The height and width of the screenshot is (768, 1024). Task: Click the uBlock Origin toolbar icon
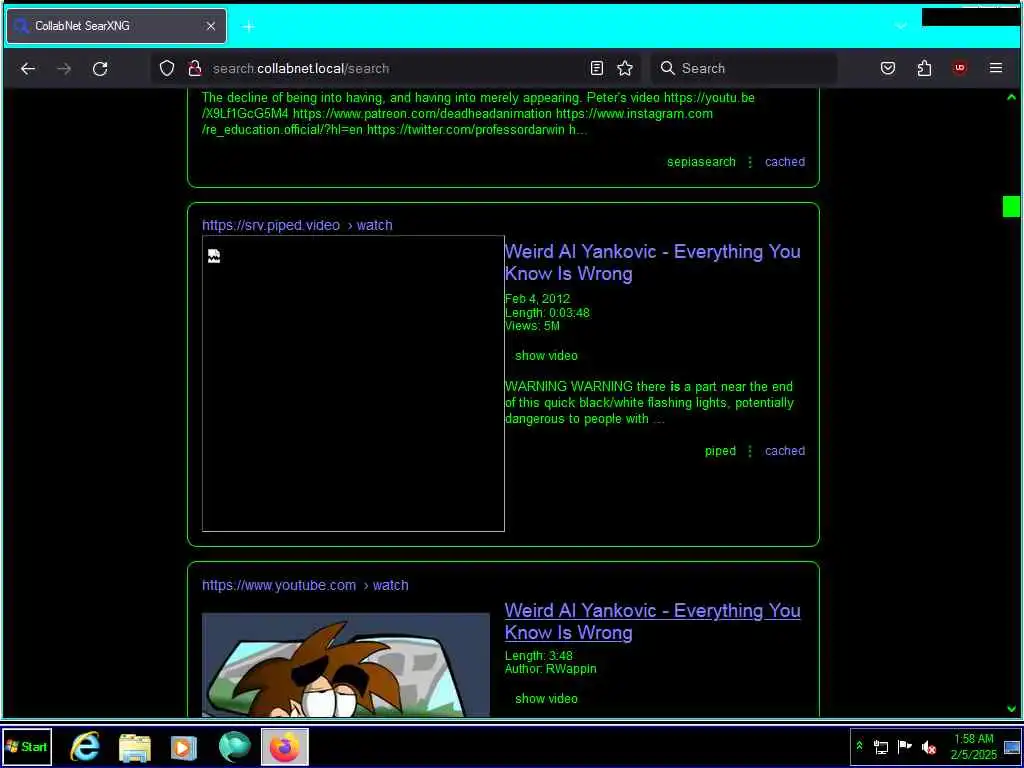pyautogui.click(x=959, y=68)
